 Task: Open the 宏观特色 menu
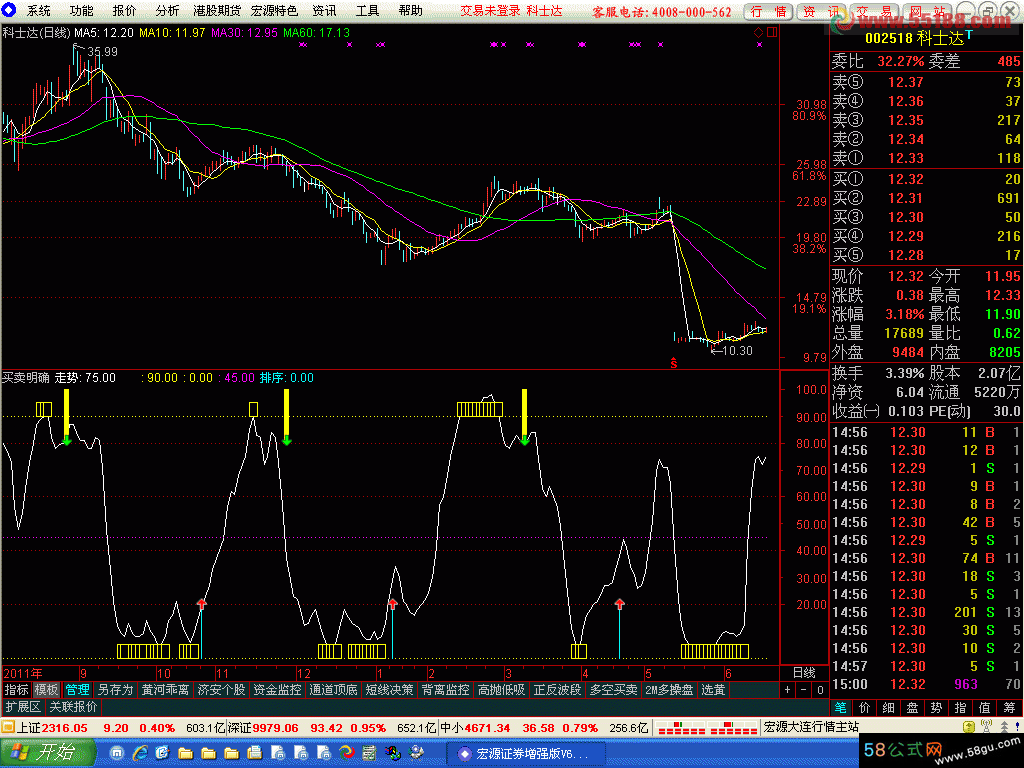pyautogui.click(x=274, y=11)
